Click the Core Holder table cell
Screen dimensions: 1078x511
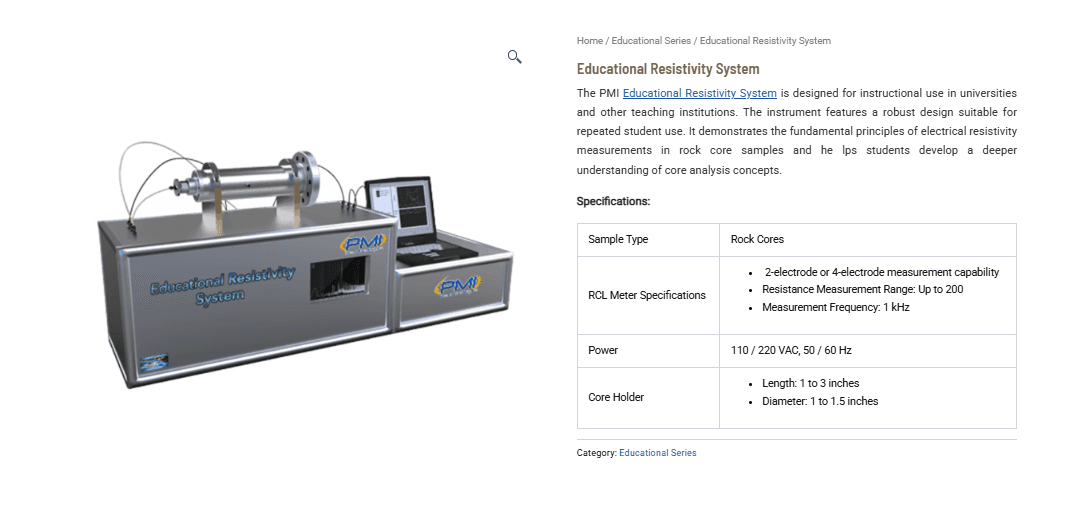tap(648, 398)
